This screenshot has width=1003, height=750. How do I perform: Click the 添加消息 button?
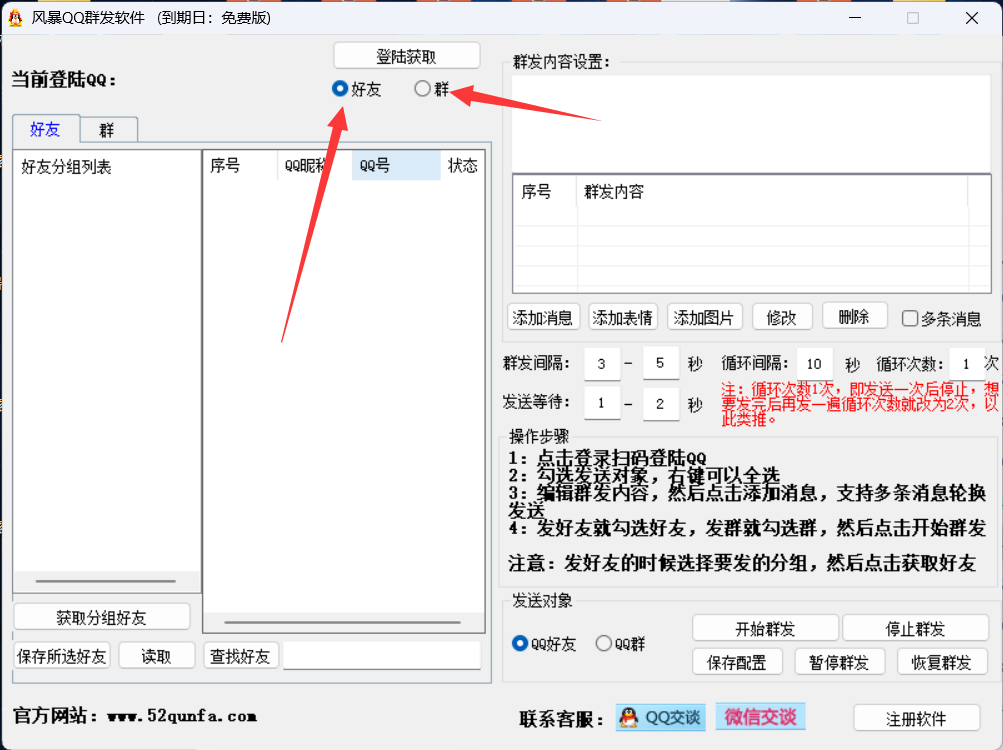[x=543, y=317]
